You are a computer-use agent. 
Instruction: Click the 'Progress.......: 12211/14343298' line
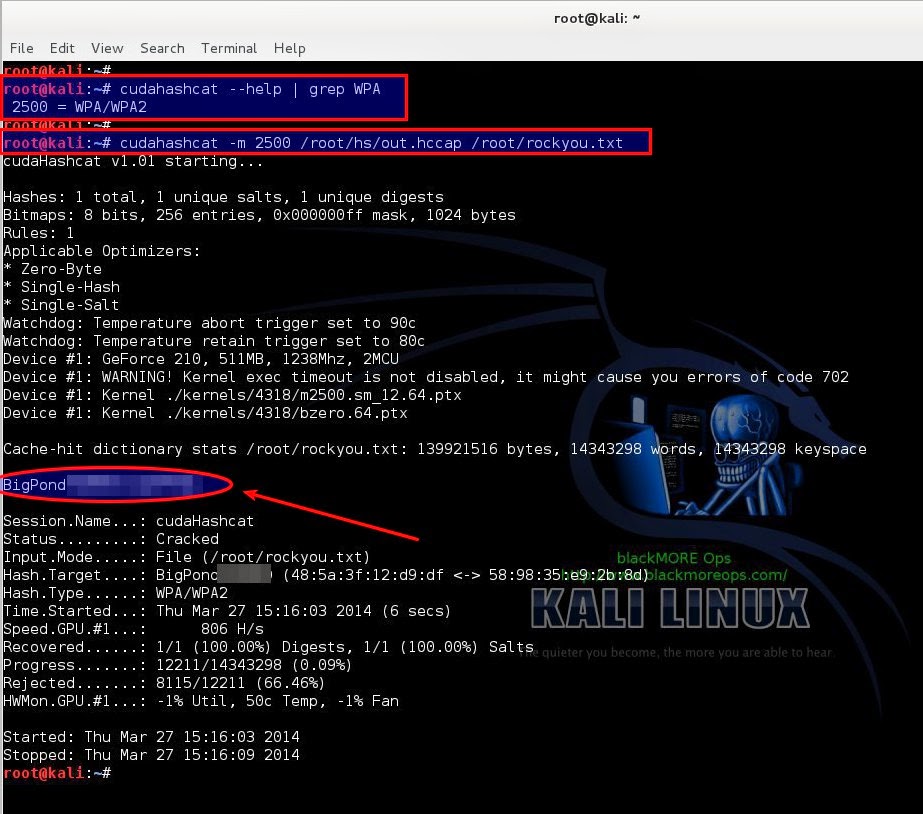coord(178,665)
